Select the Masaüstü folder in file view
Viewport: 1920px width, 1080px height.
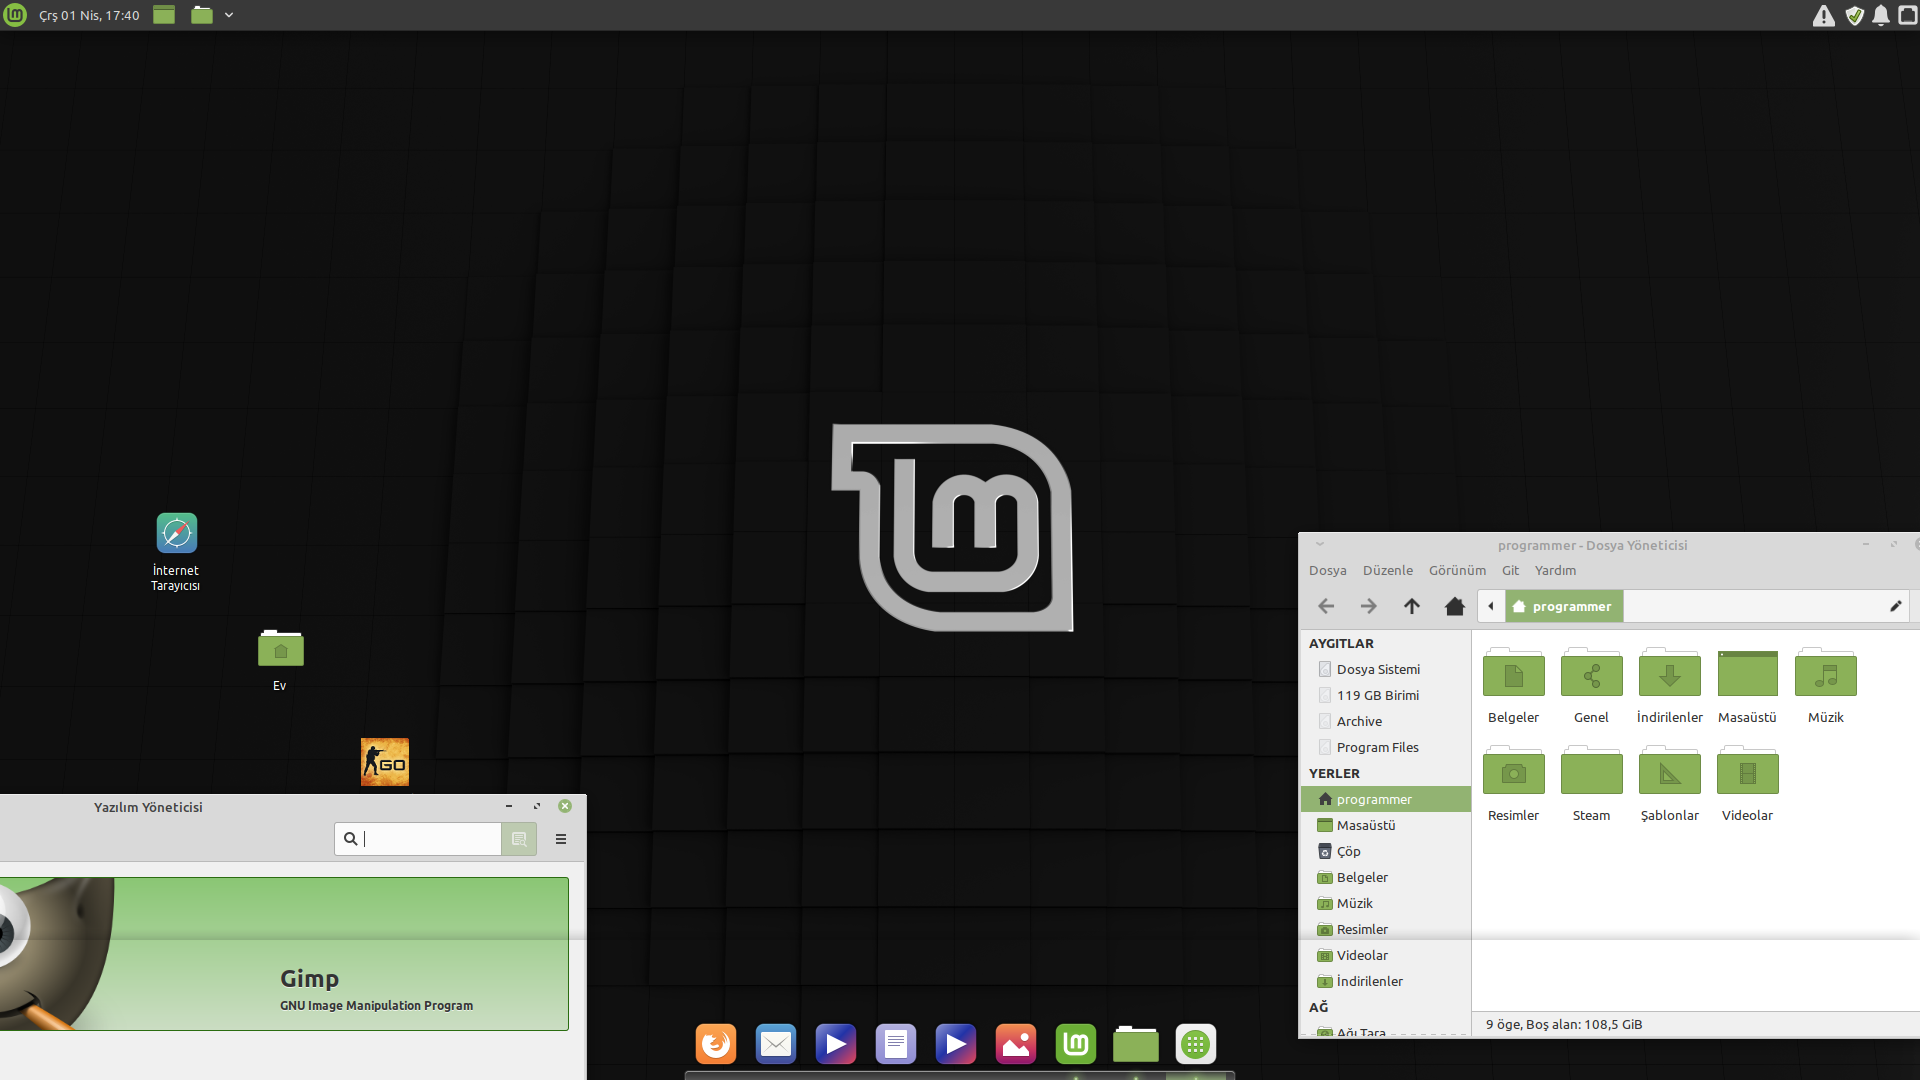point(1748,686)
